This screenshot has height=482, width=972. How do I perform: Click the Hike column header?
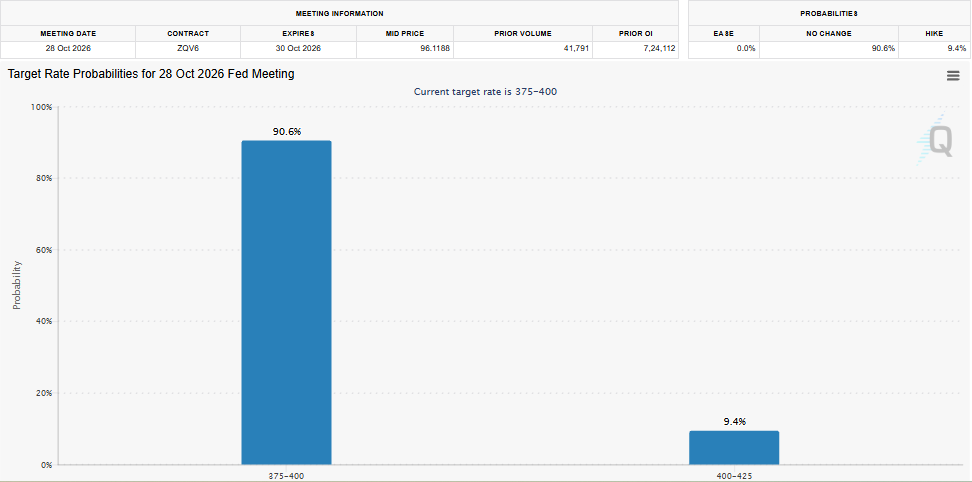934,33
